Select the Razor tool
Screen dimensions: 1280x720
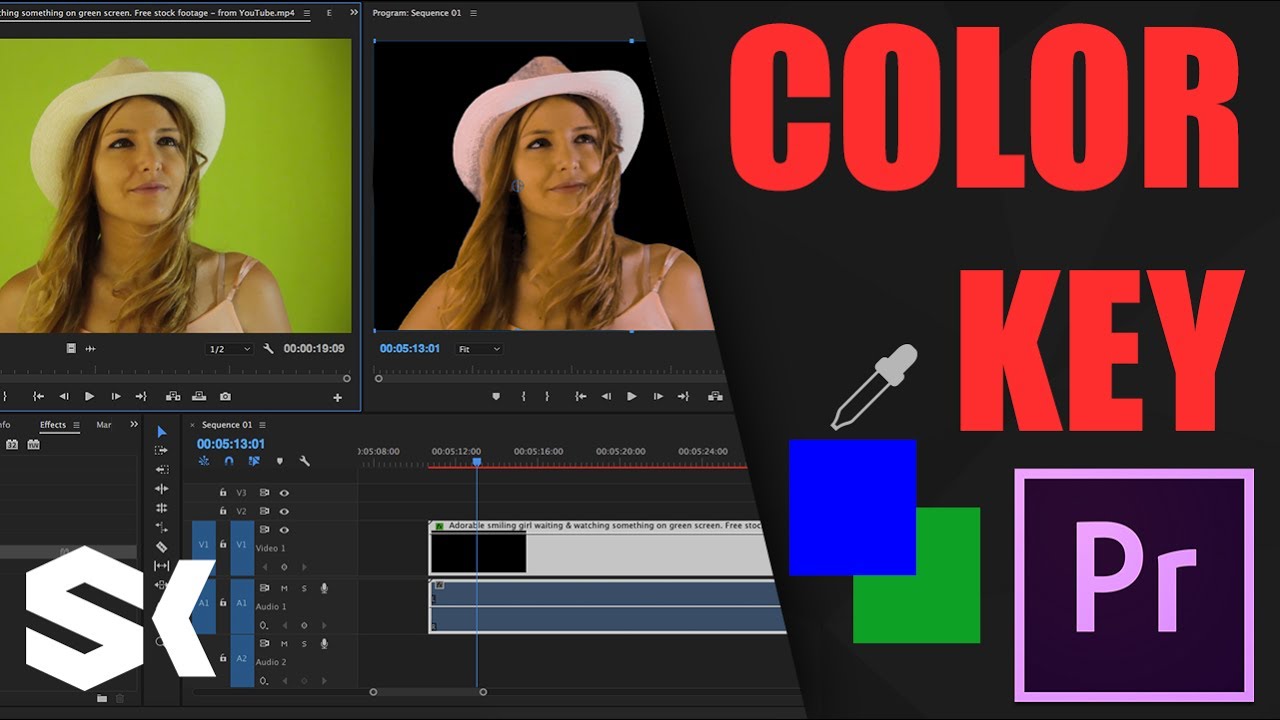pyautogui.click(x=162, y=547)
